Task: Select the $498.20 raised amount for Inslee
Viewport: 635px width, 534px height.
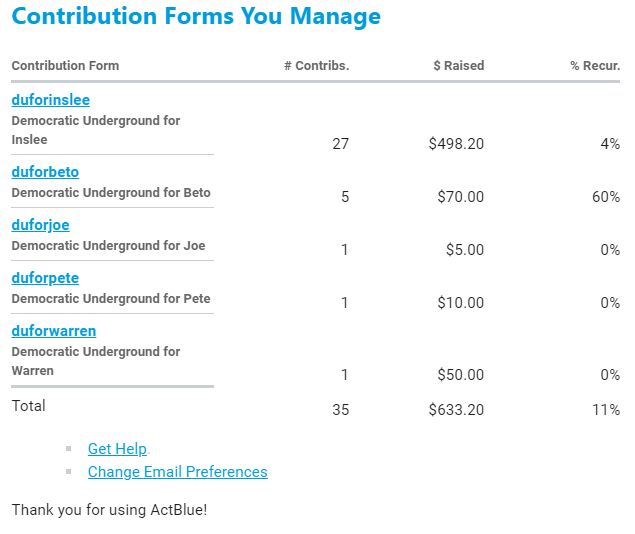Action: pos(456,144)
